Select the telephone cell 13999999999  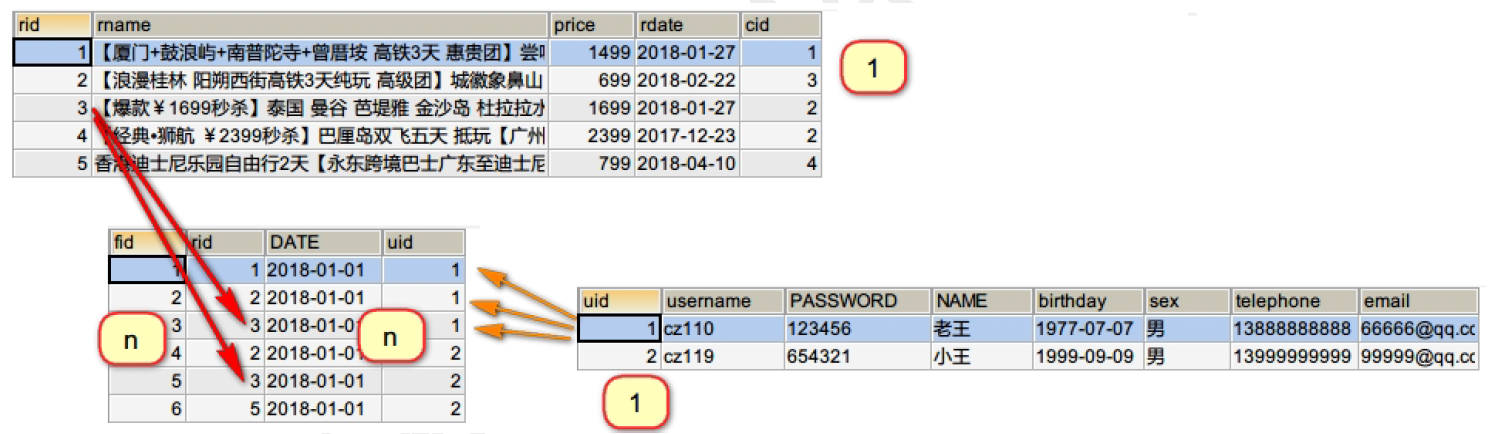1294,355
